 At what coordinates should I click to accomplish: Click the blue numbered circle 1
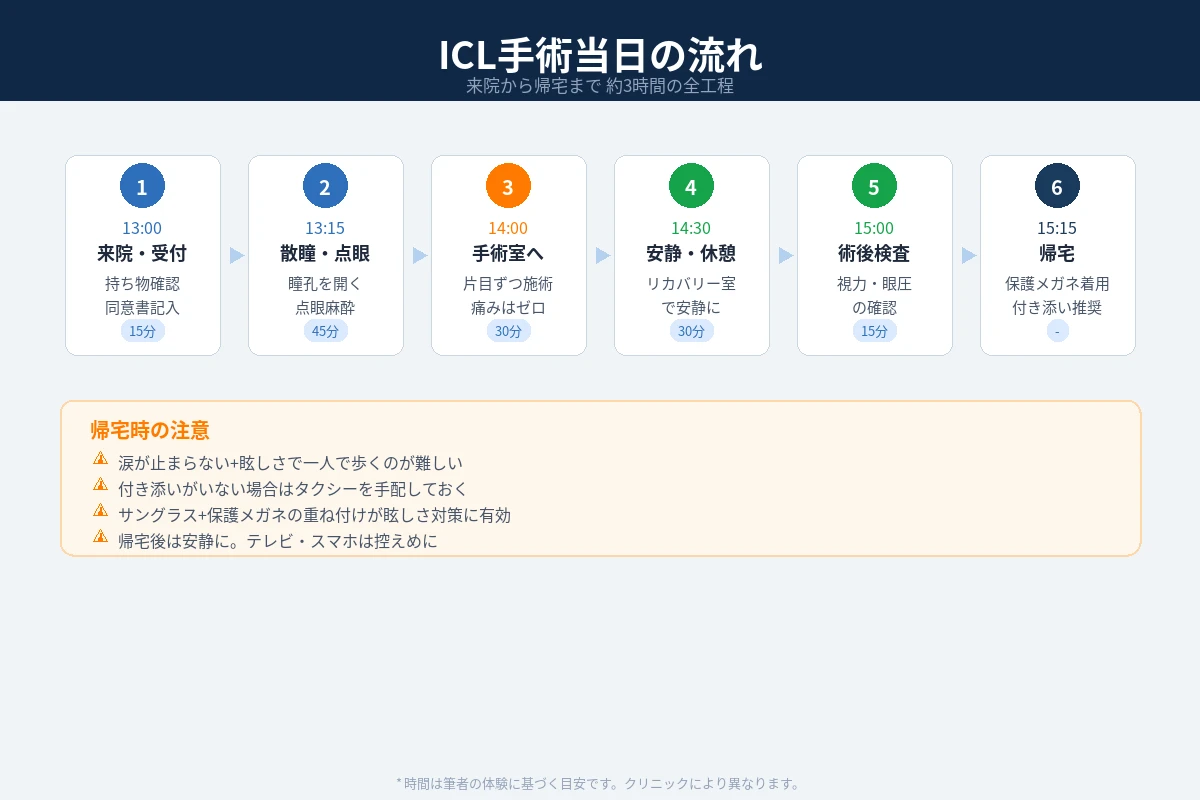click(143, 185)
